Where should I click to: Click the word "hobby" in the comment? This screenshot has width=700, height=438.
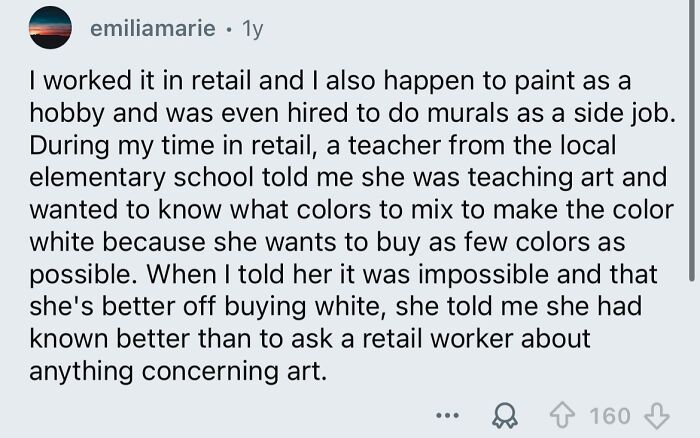[62, 115]
